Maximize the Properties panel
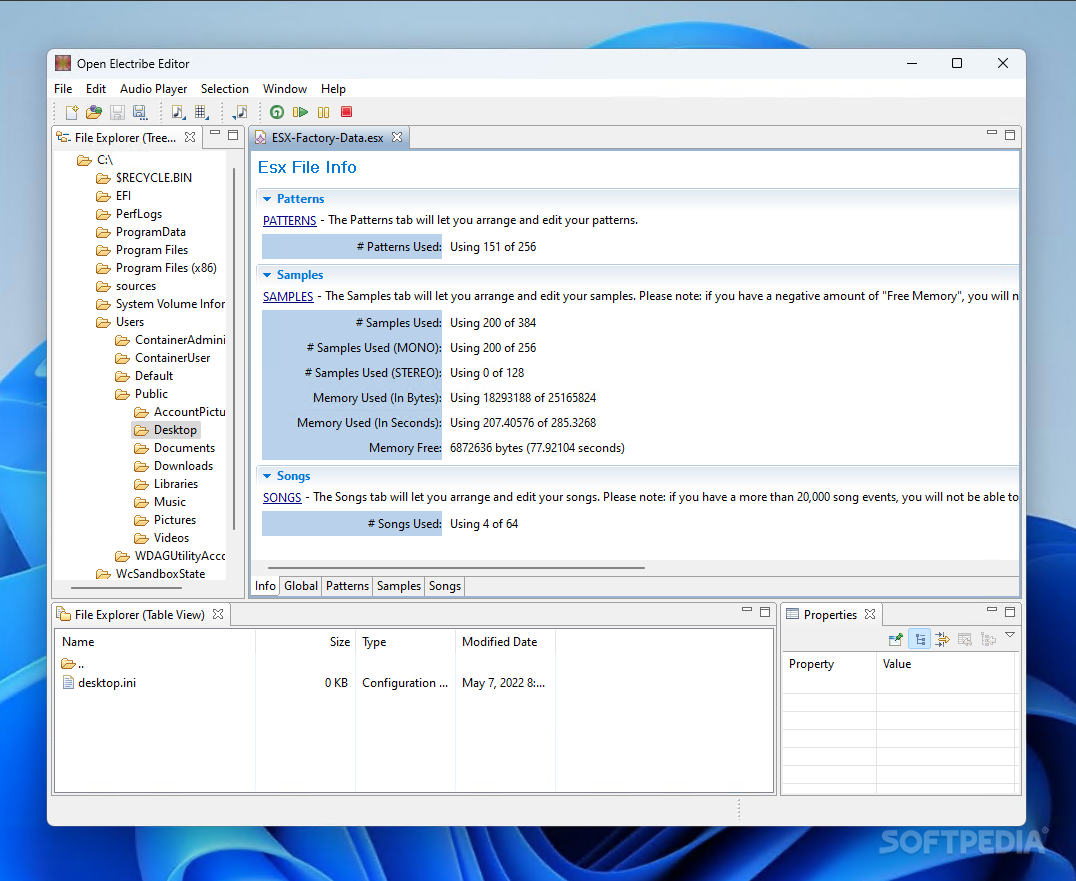 [x=1010, y=611]
